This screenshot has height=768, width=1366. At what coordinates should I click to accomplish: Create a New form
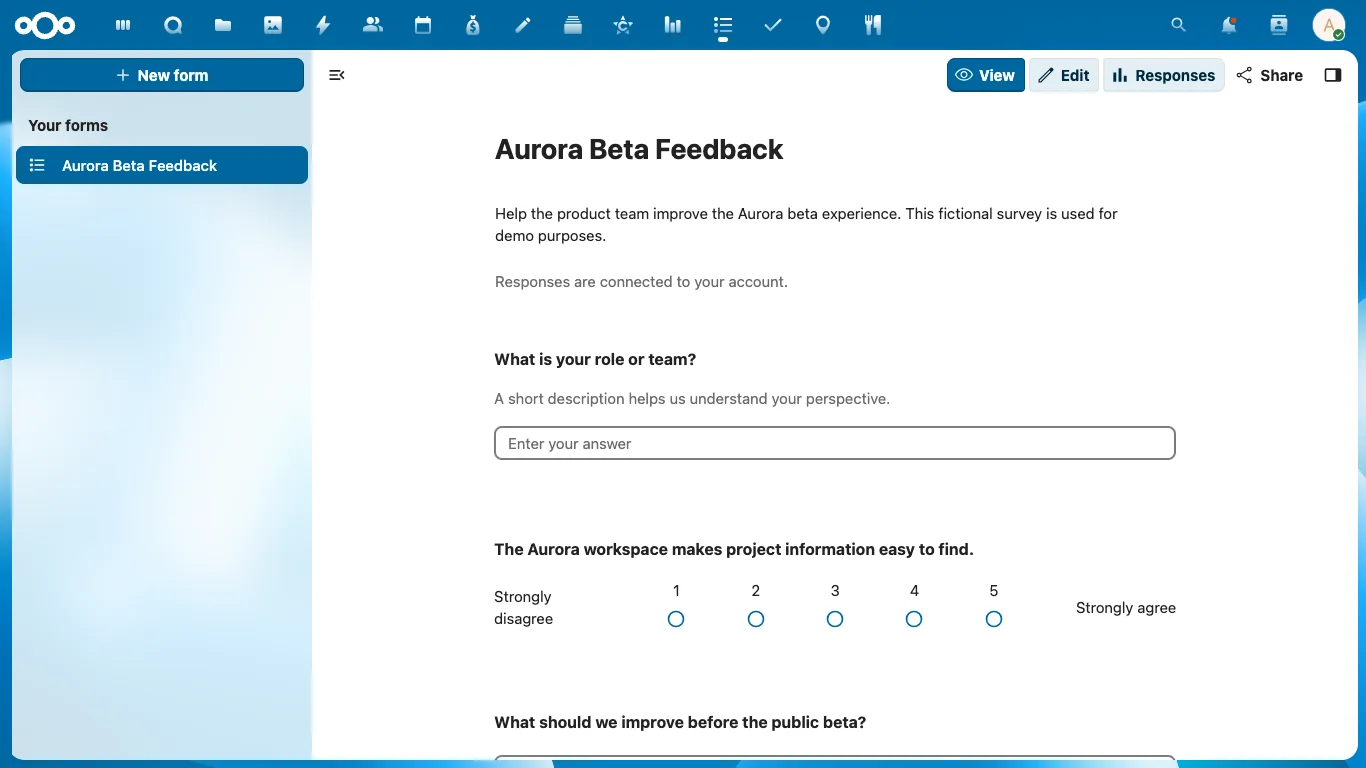(162, 75)
